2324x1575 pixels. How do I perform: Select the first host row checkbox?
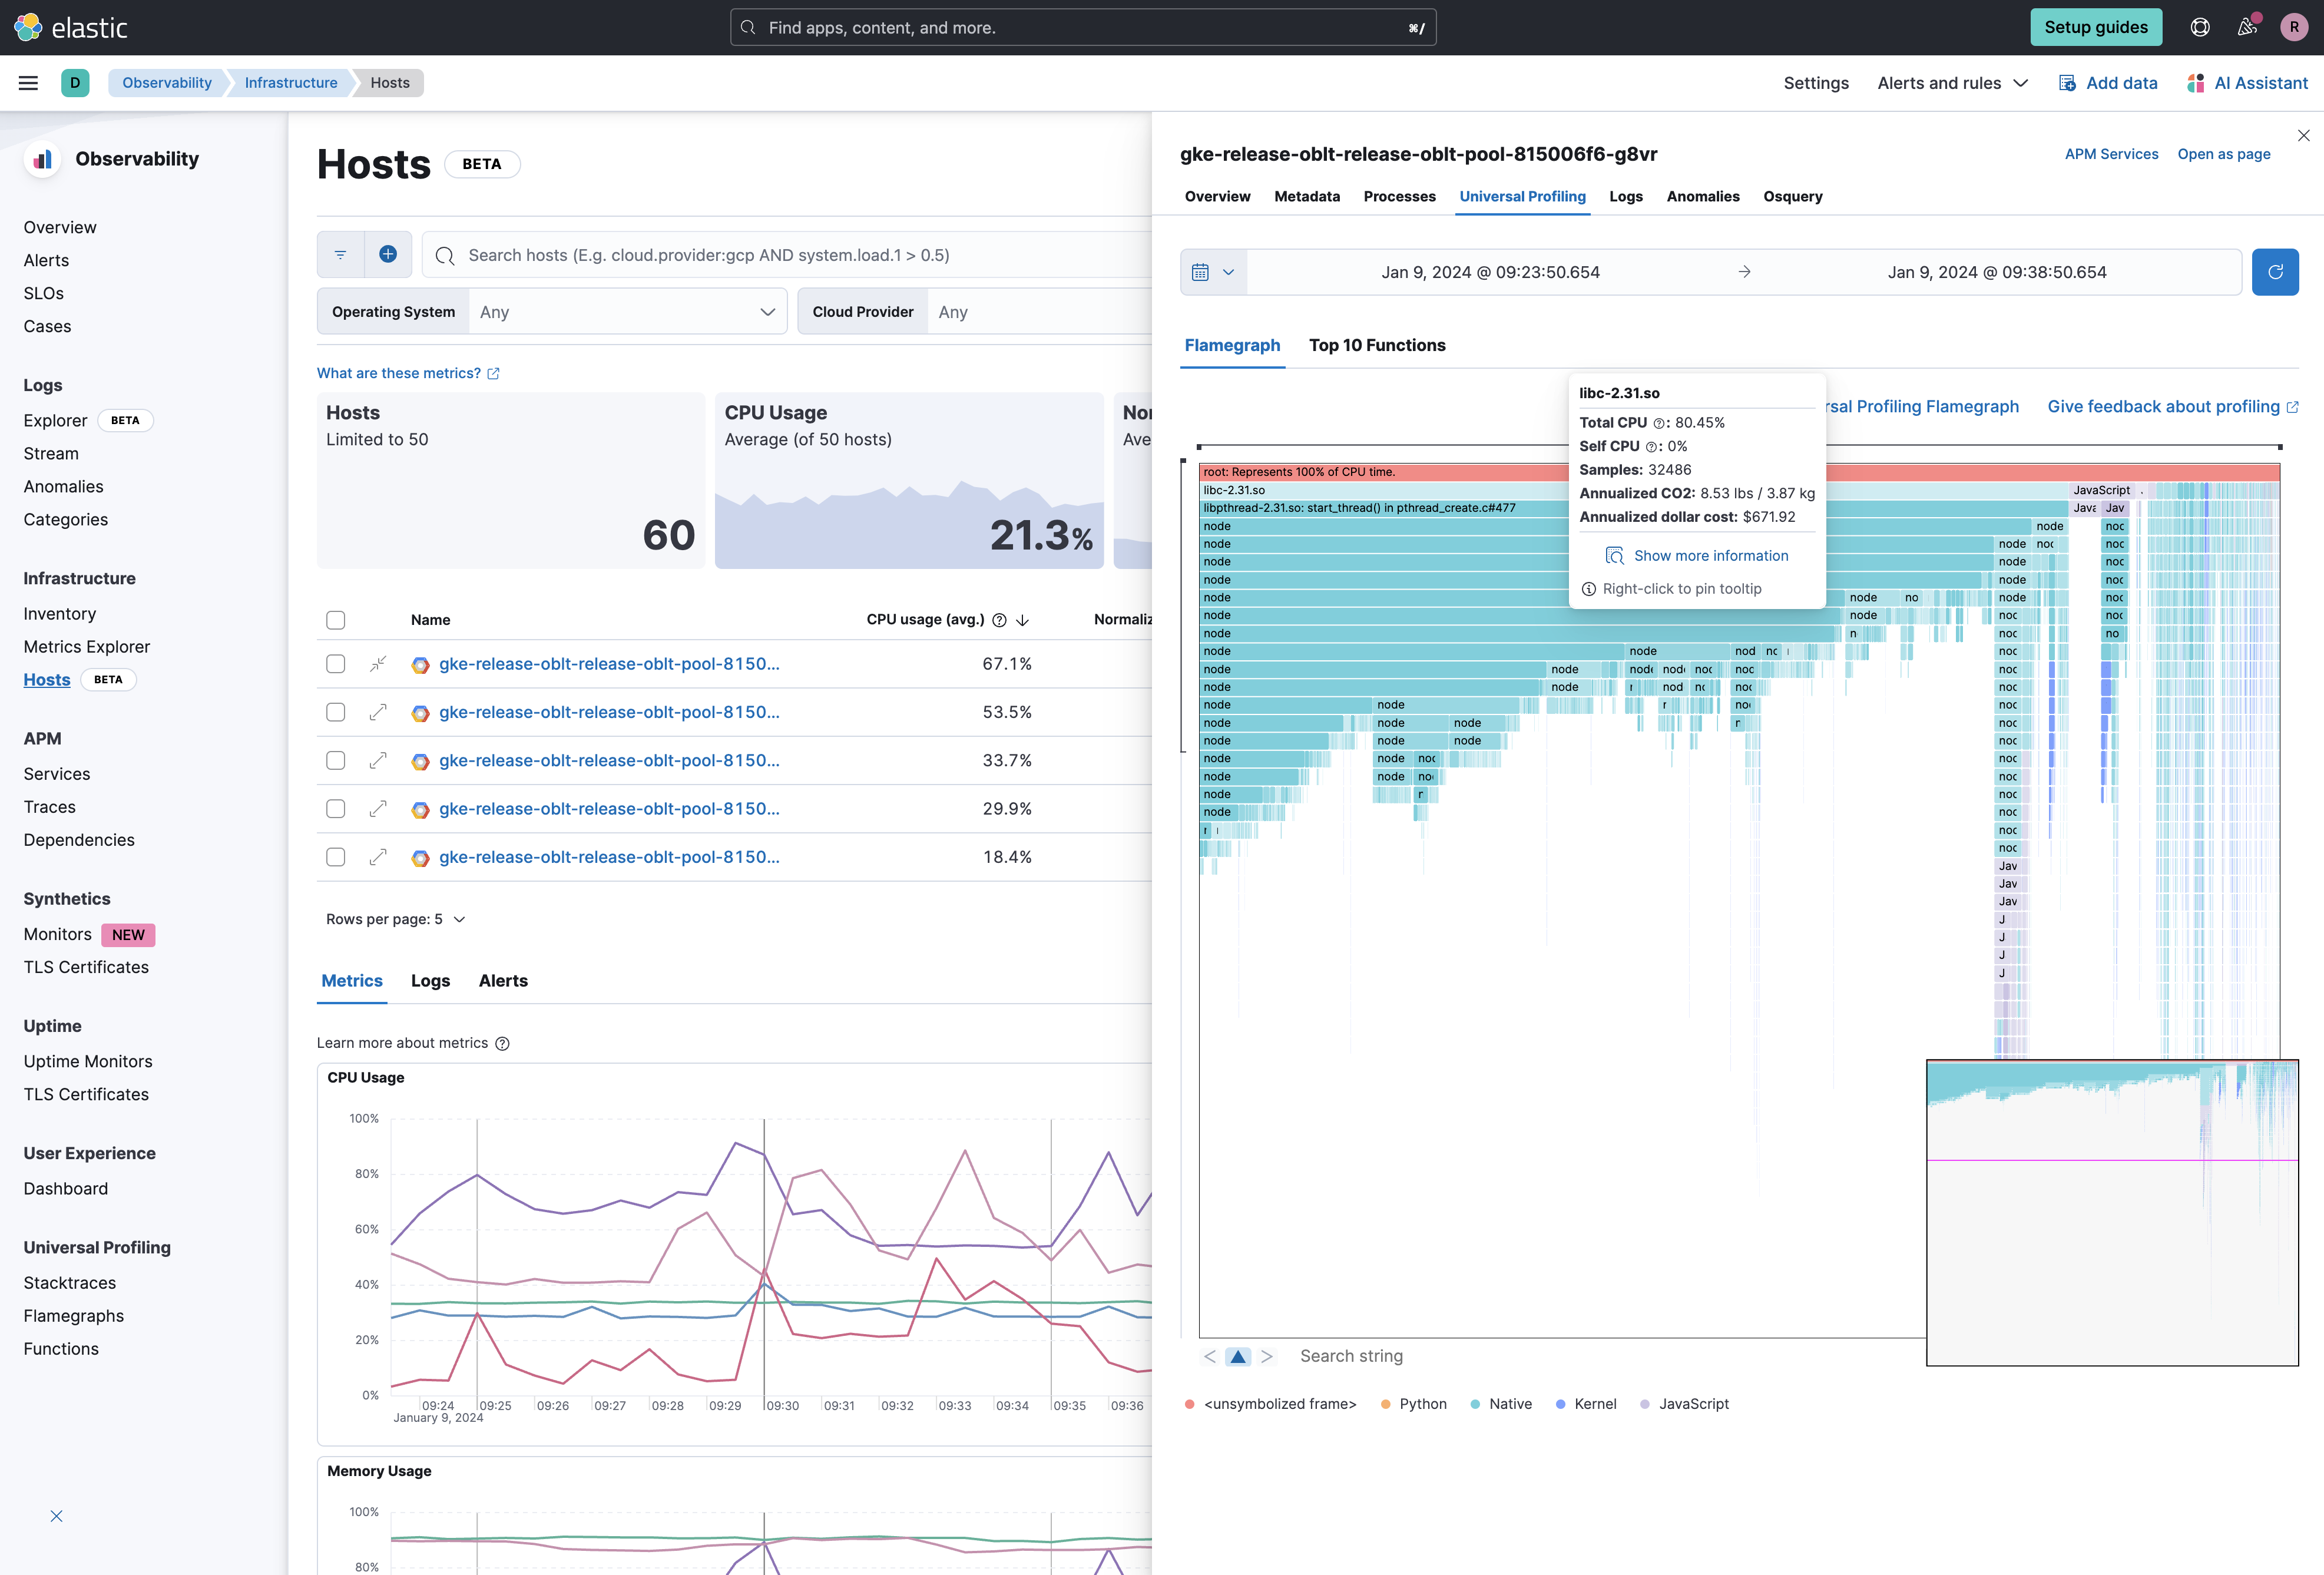click(336, 664)
